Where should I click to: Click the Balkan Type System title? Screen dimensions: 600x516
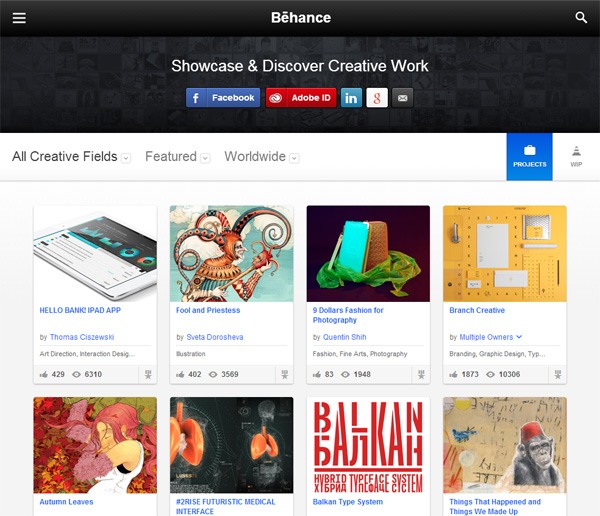pos(347,502)
